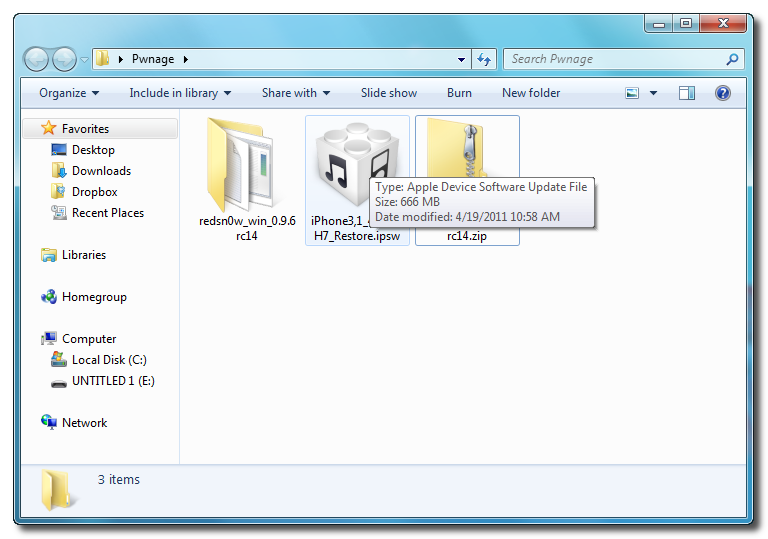Maximize the Pwnage window
This screenshot has height=539, width=768.
[x=686, y=23]
